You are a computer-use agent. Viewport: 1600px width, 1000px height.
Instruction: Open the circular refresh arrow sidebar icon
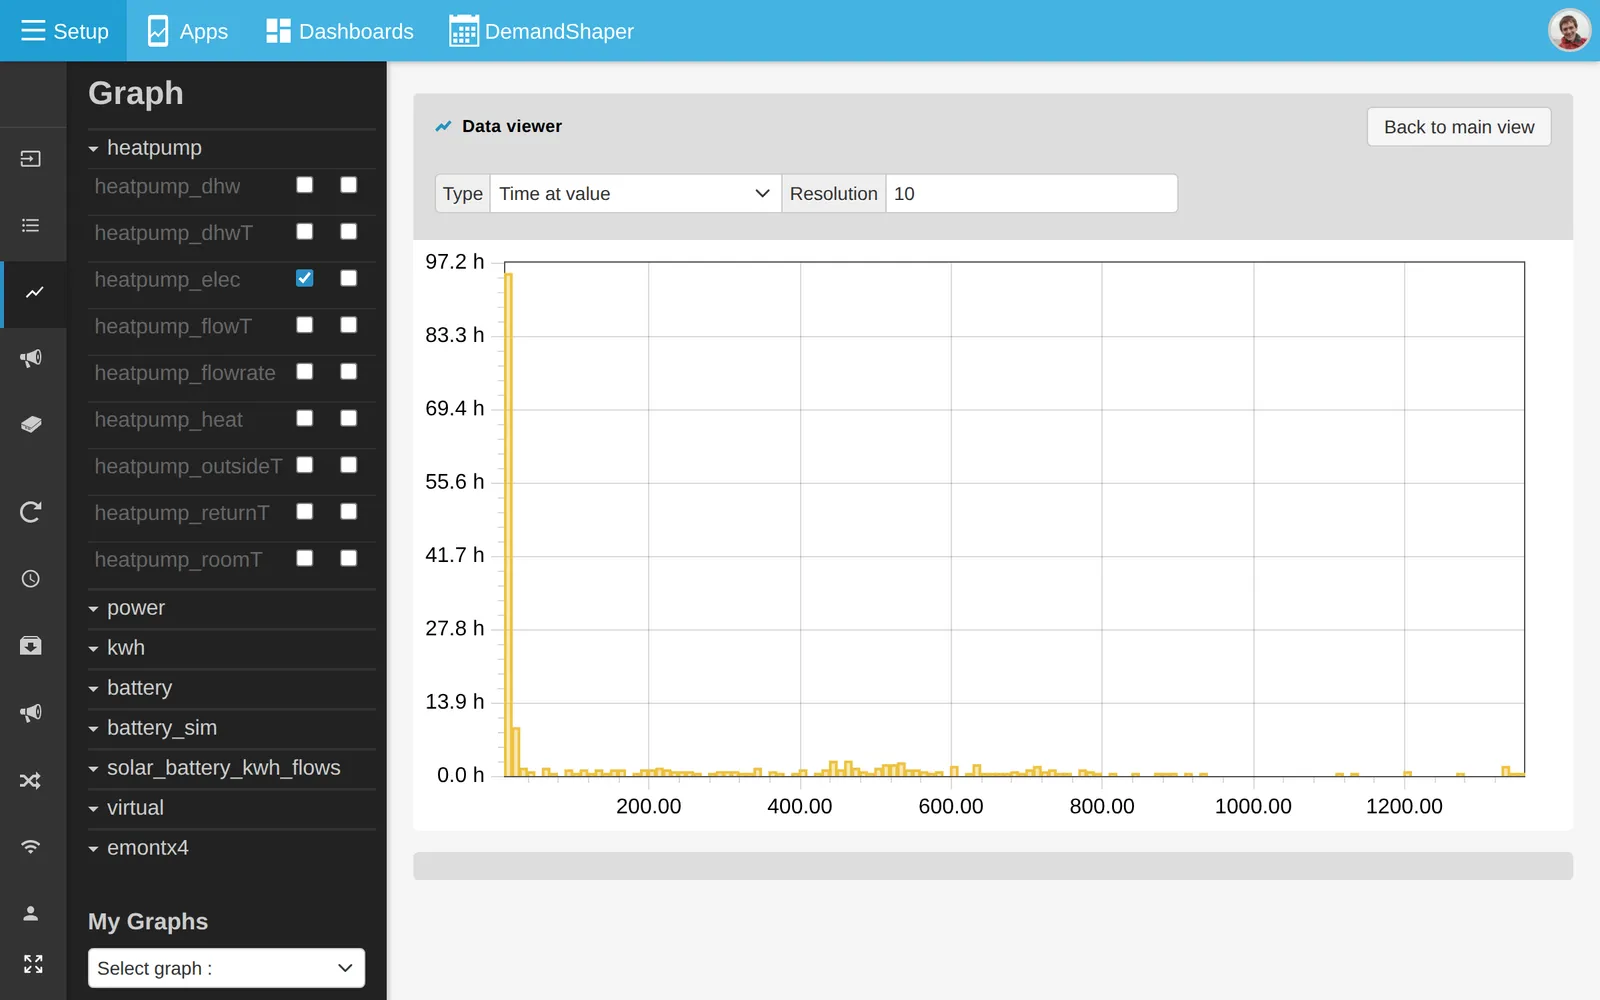pyautogui.click(x=31, y=512)
